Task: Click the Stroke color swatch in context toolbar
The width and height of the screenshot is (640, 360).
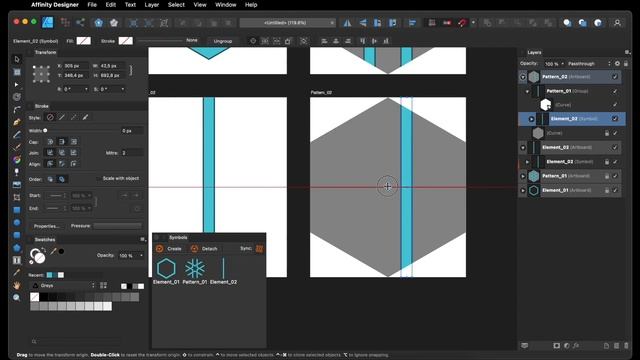Action: point(125,41)
